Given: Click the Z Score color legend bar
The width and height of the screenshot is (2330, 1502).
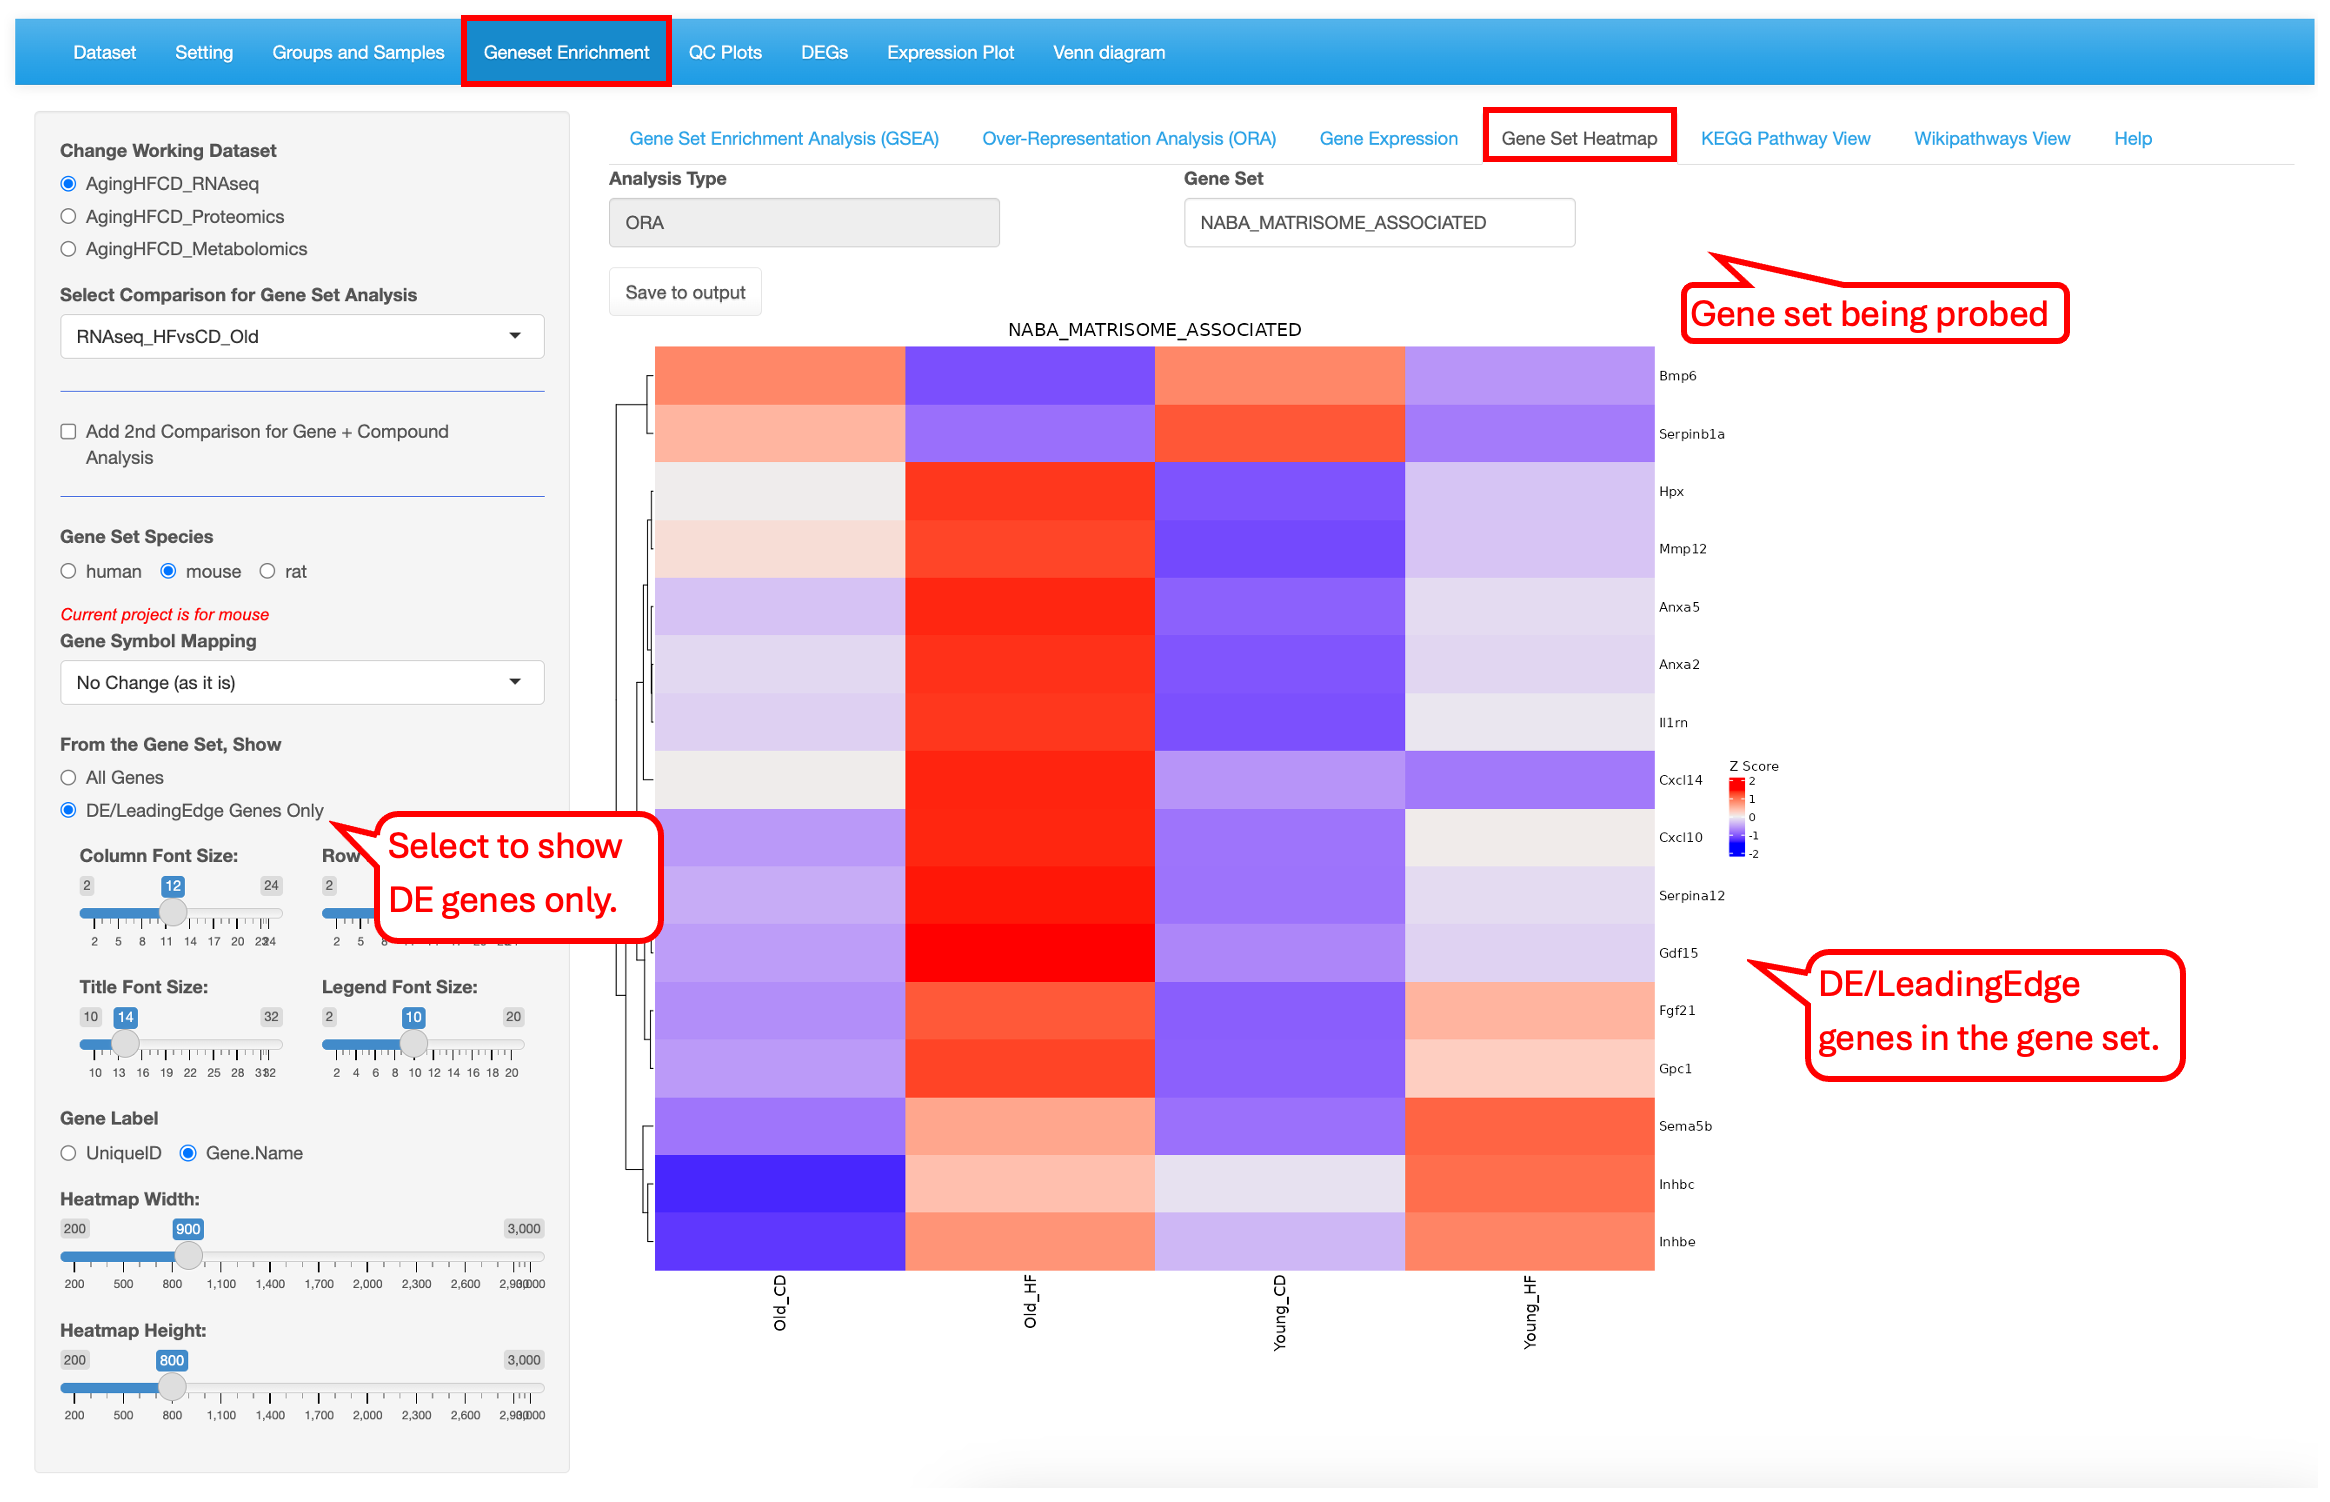Looking at the screenshot, I should [x=1737, y=817].
